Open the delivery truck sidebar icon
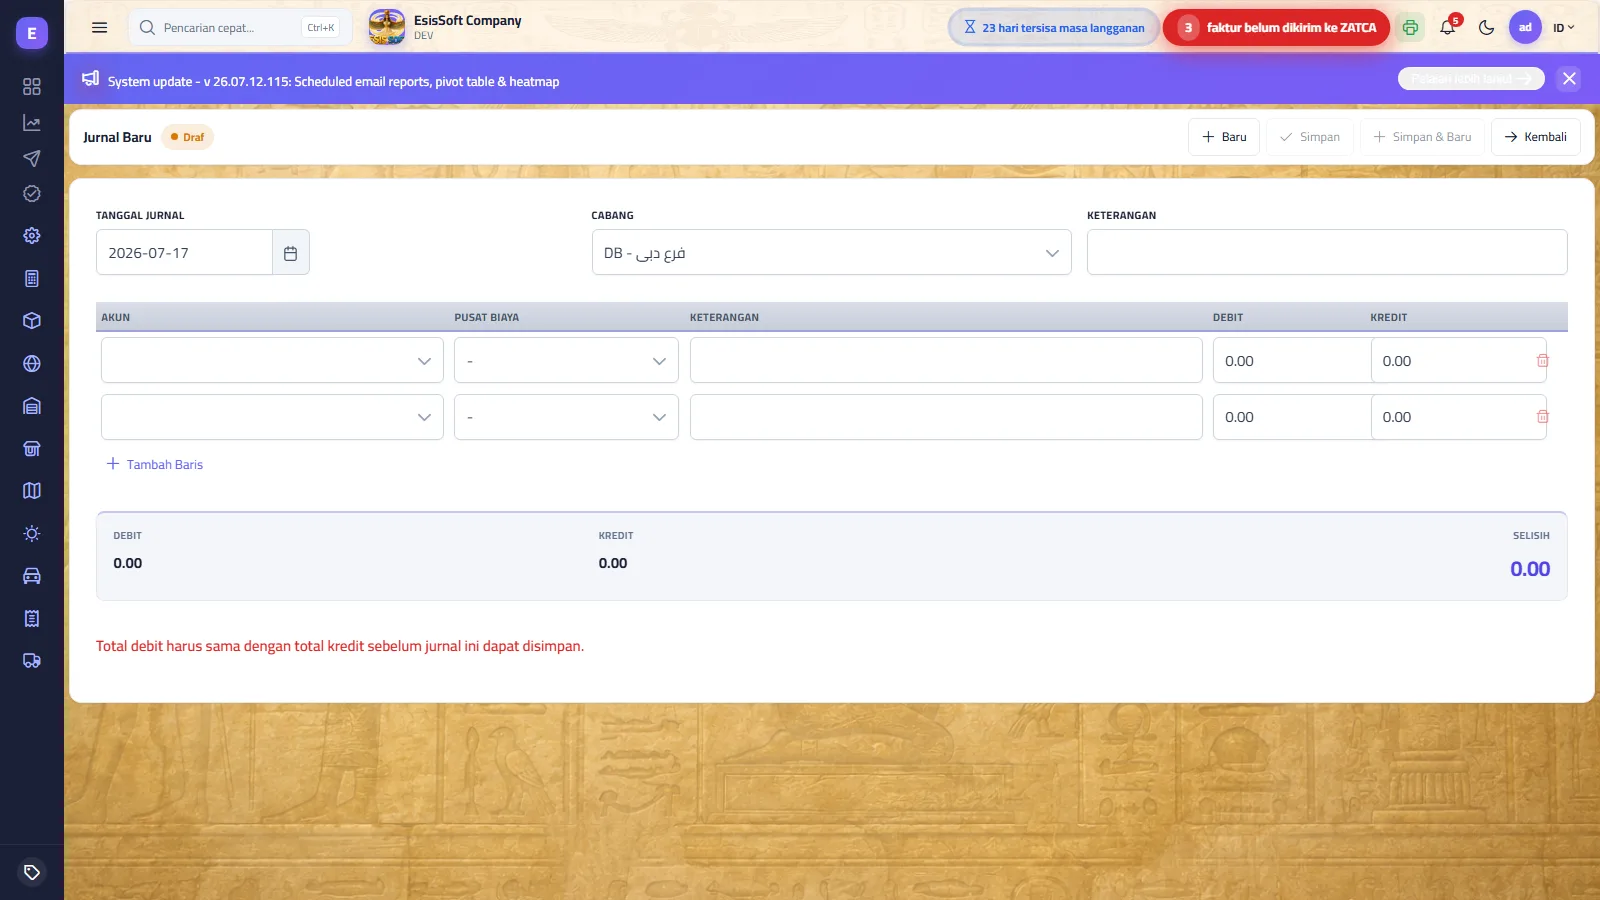 [x=32, y=661]
